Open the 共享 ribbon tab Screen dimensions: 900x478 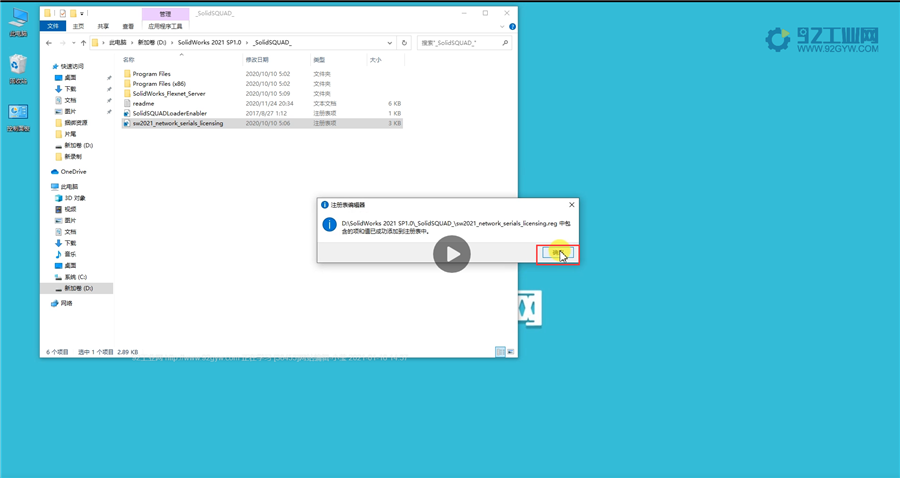click(x=103, y=26)
